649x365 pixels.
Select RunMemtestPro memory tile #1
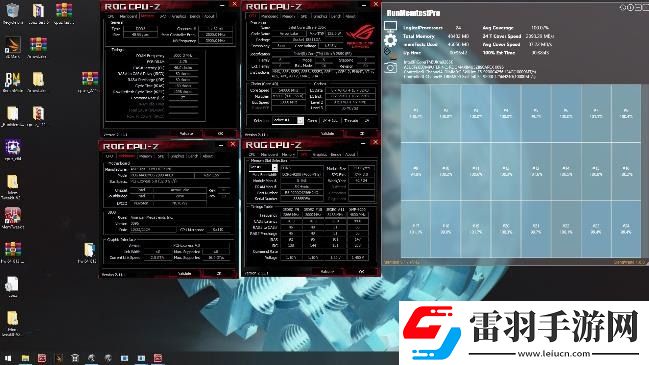[x=416, y=113]
